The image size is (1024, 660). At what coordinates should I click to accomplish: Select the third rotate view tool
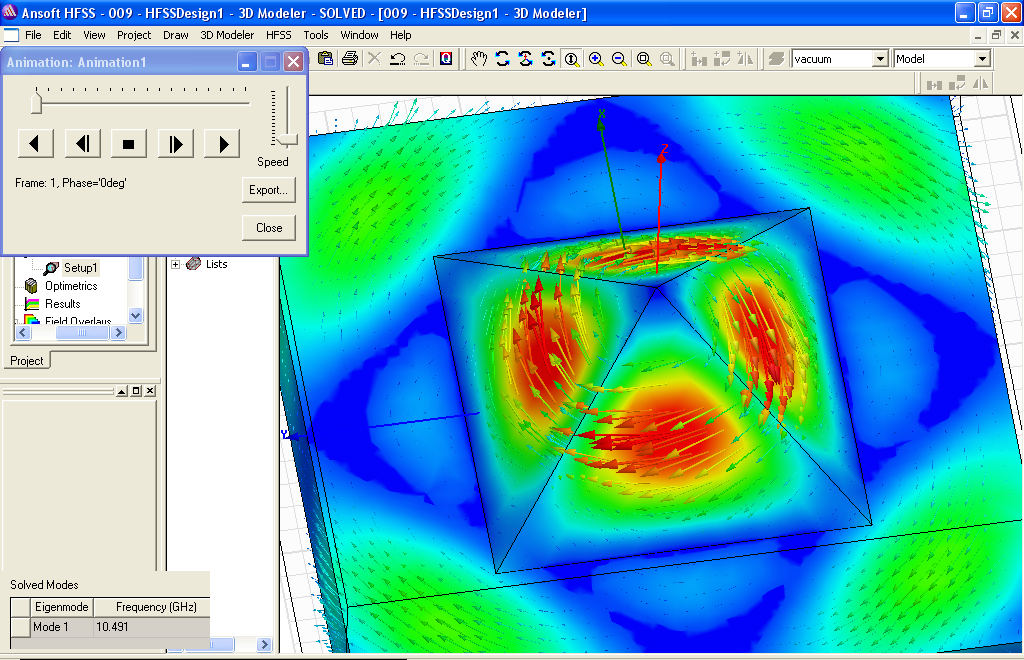(x=549, y=59)
